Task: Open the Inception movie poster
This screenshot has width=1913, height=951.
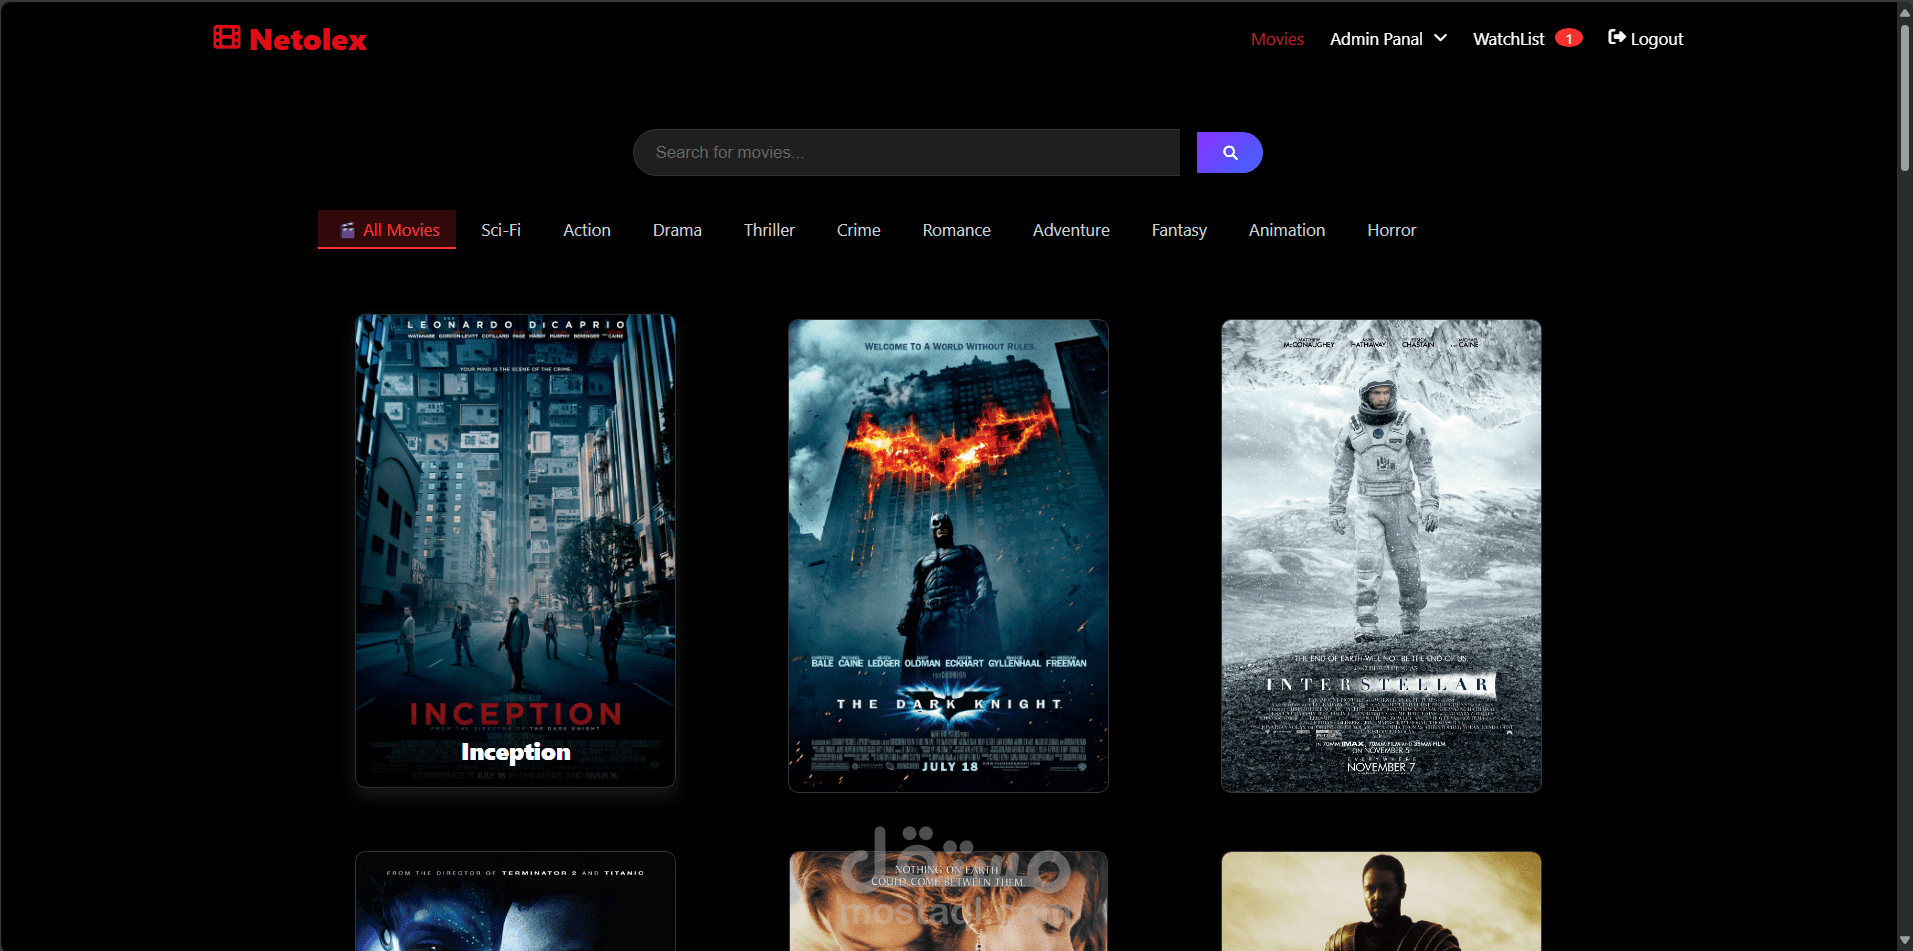Action: pos(515,551)
